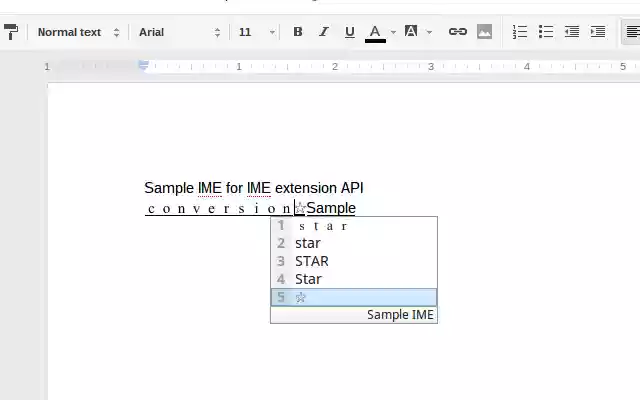Viewport: 640px width, 400px height.
Task: Click the paint format roller icon
Action: pos(11,32)
